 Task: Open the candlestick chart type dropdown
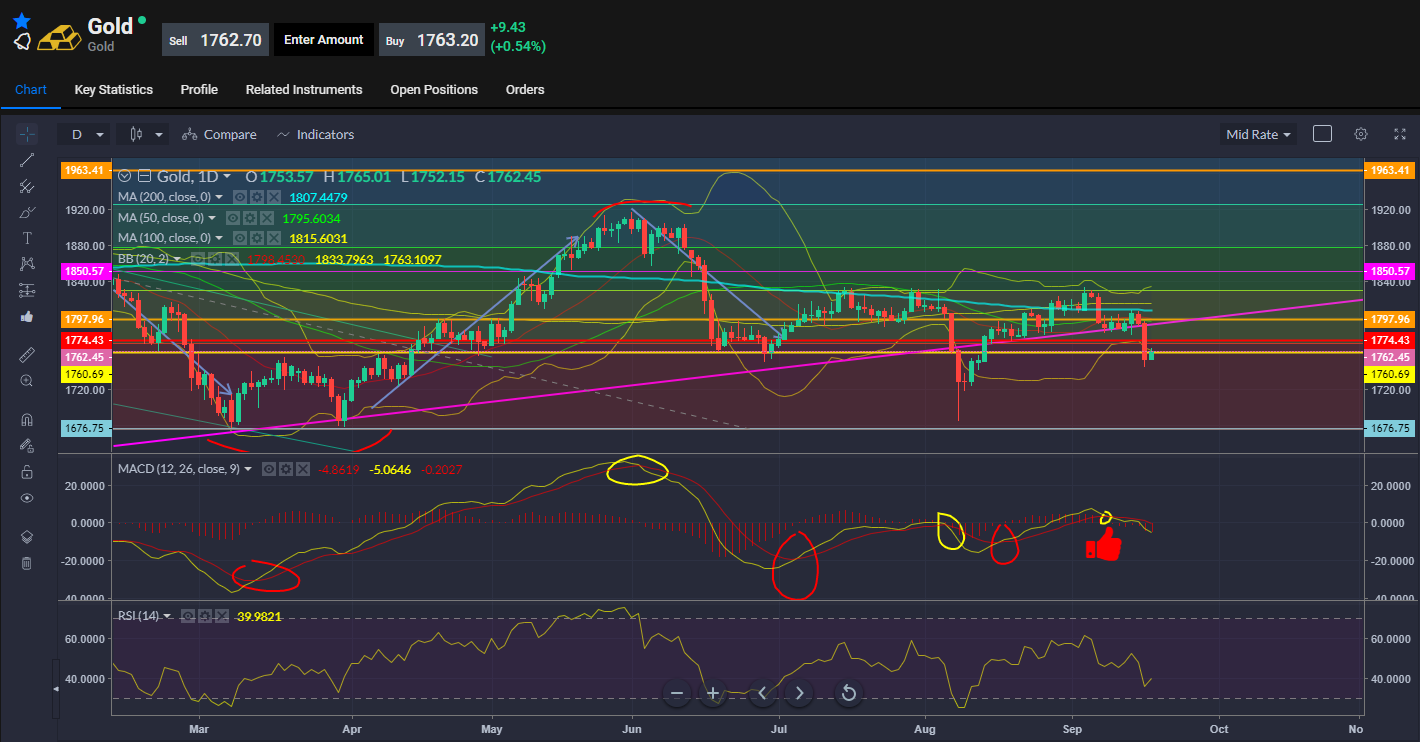tap(145, 134)
